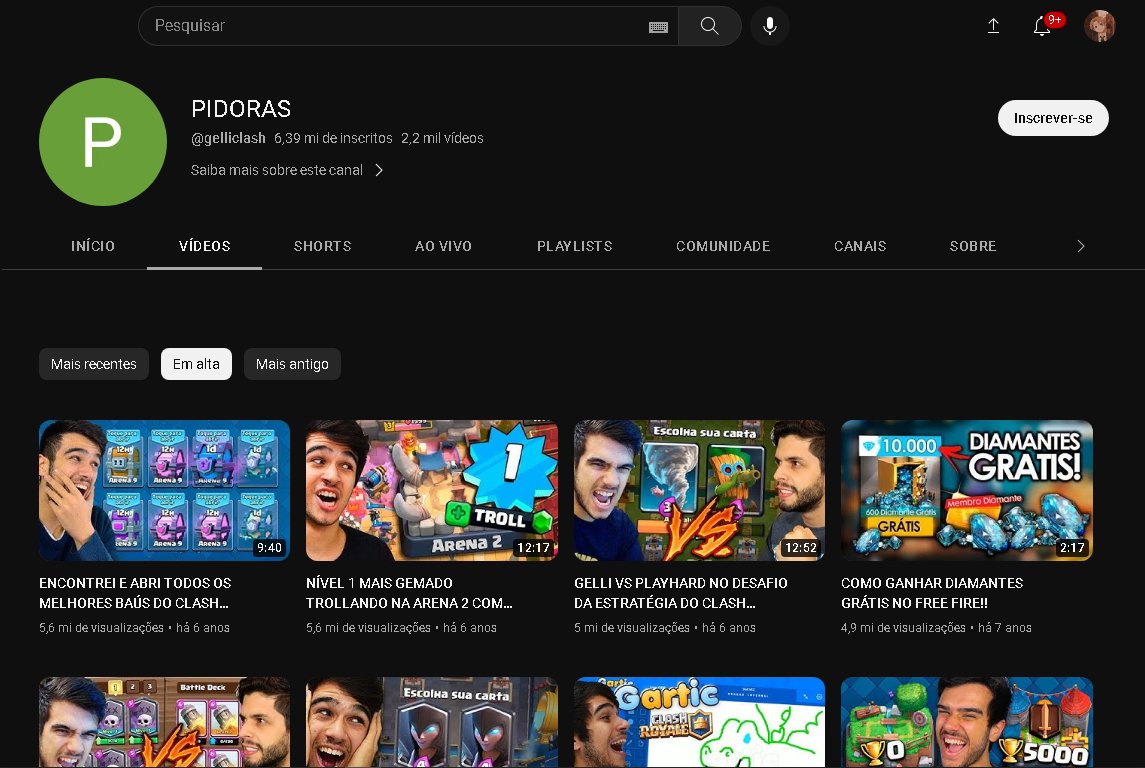Open the PLAYLISTS tab

tap(575, 246)
